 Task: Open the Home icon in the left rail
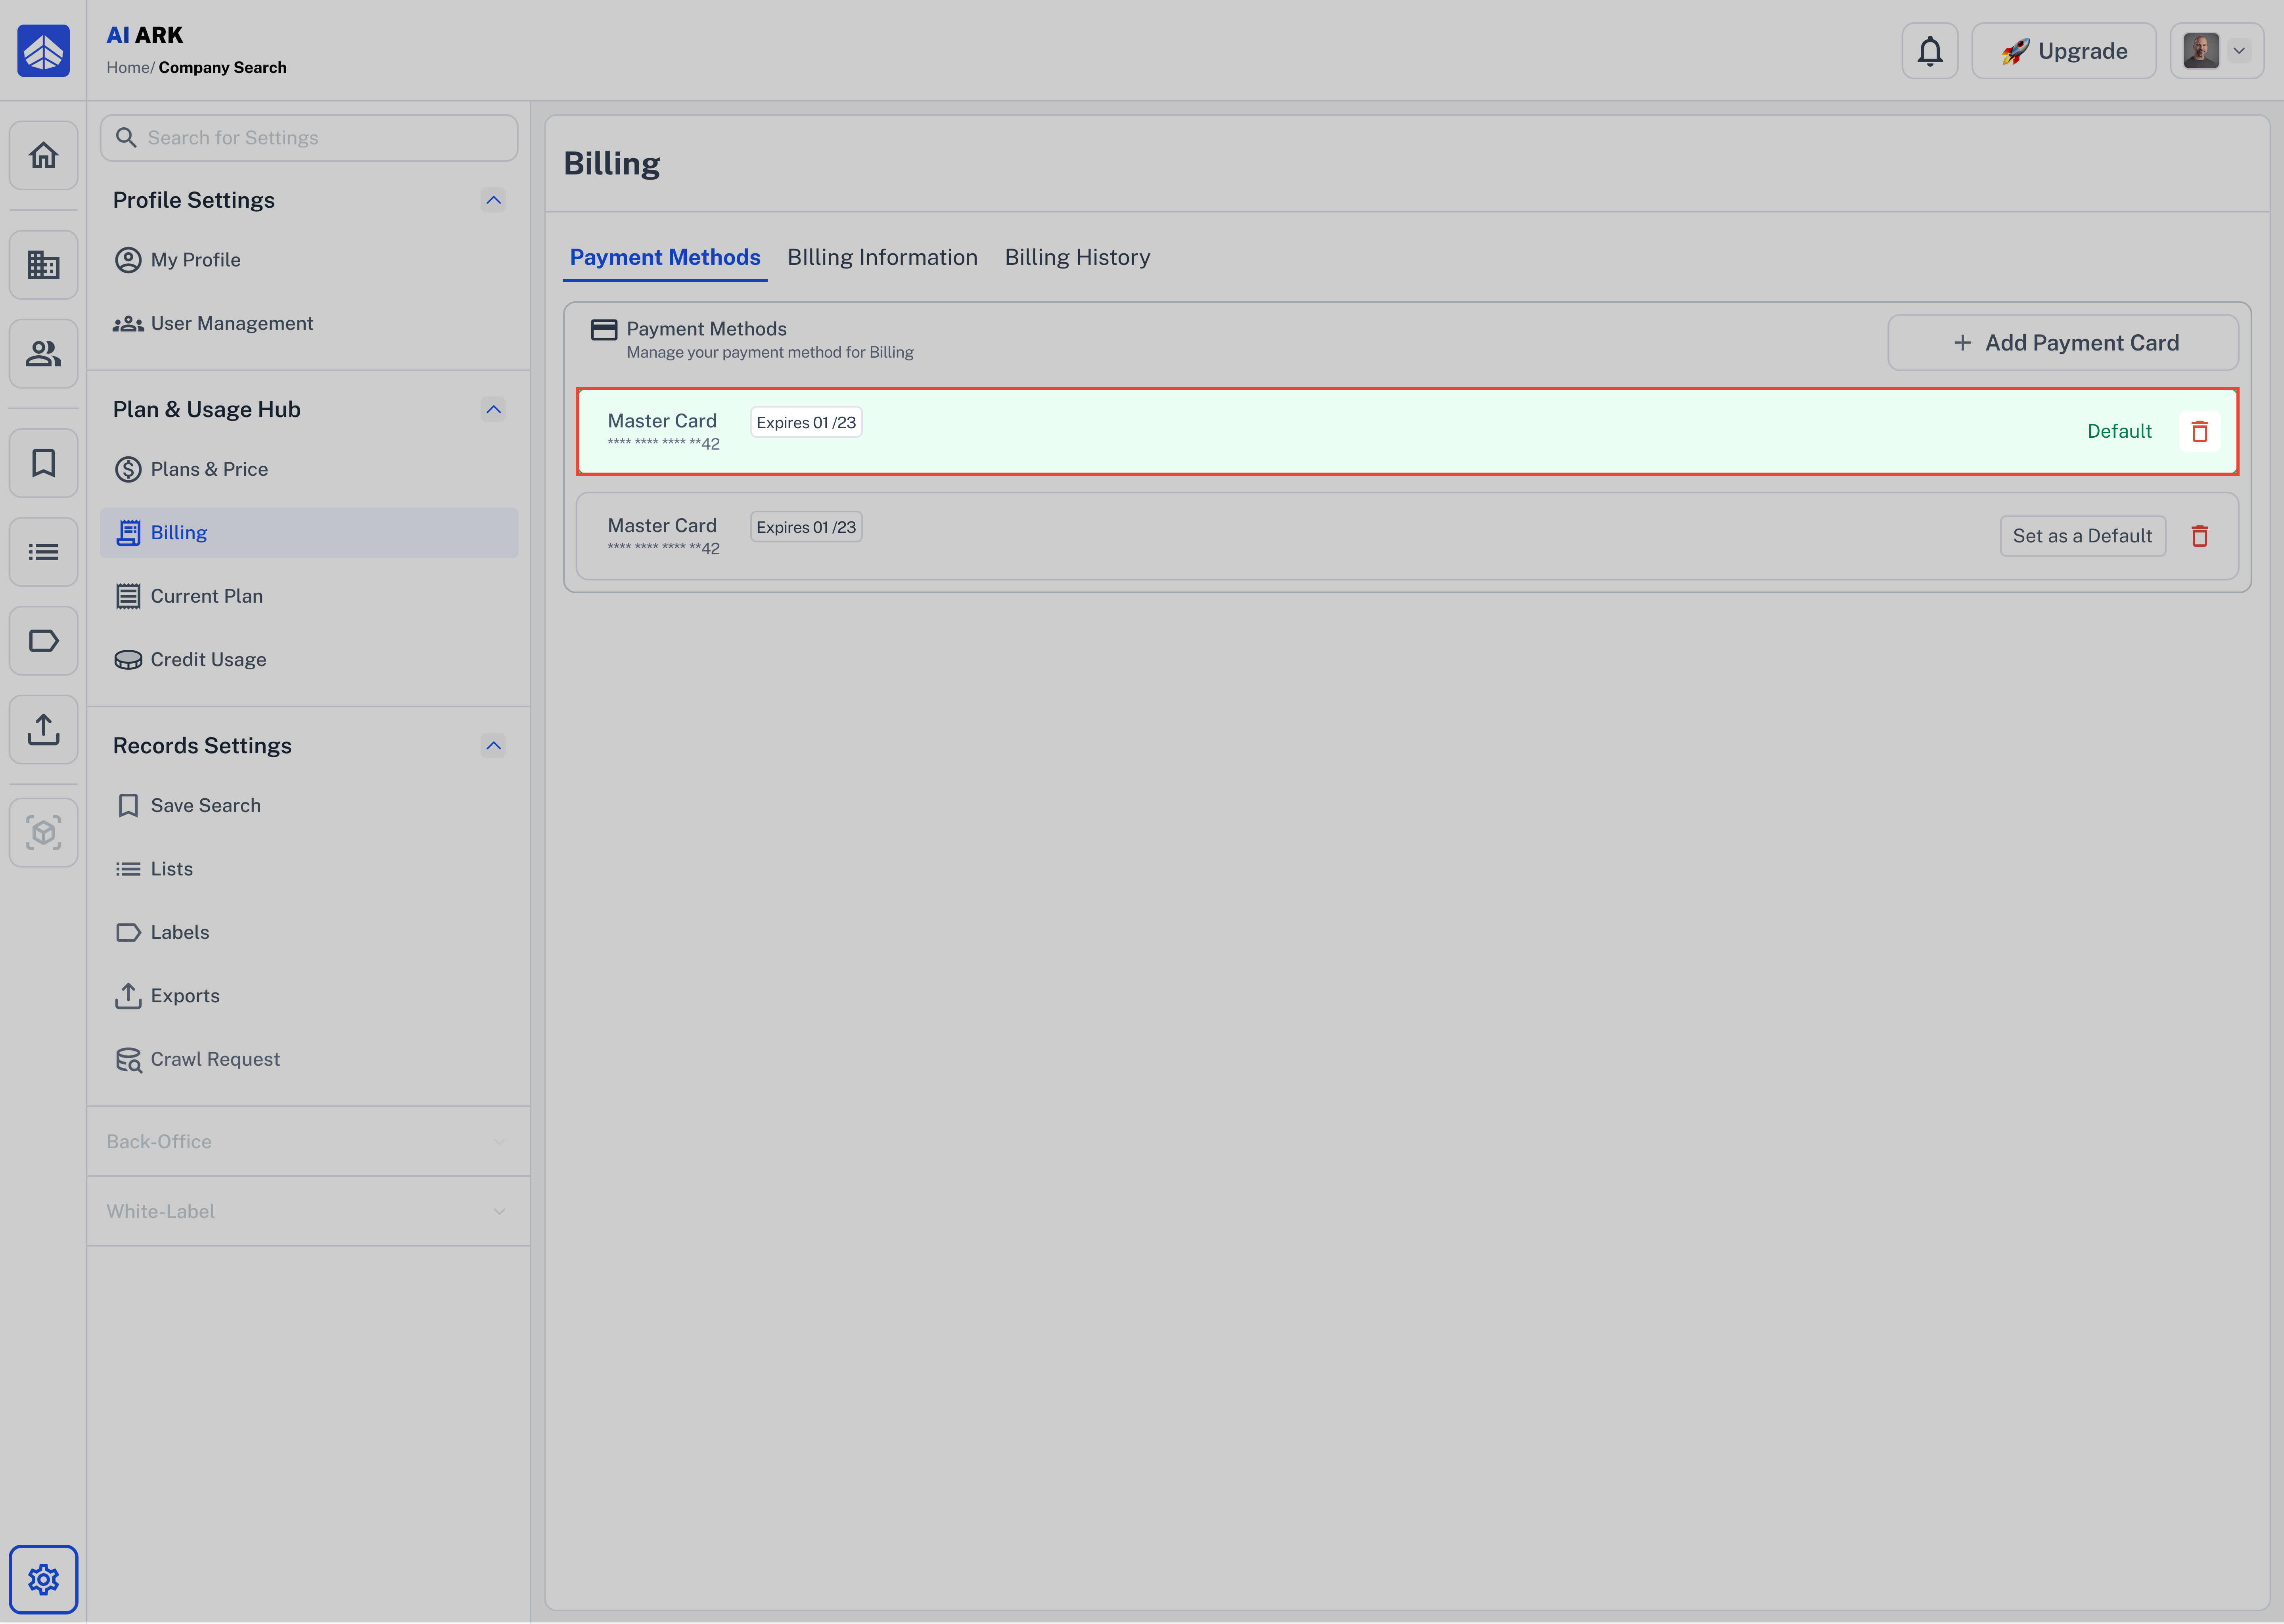(x=43, y=155)
